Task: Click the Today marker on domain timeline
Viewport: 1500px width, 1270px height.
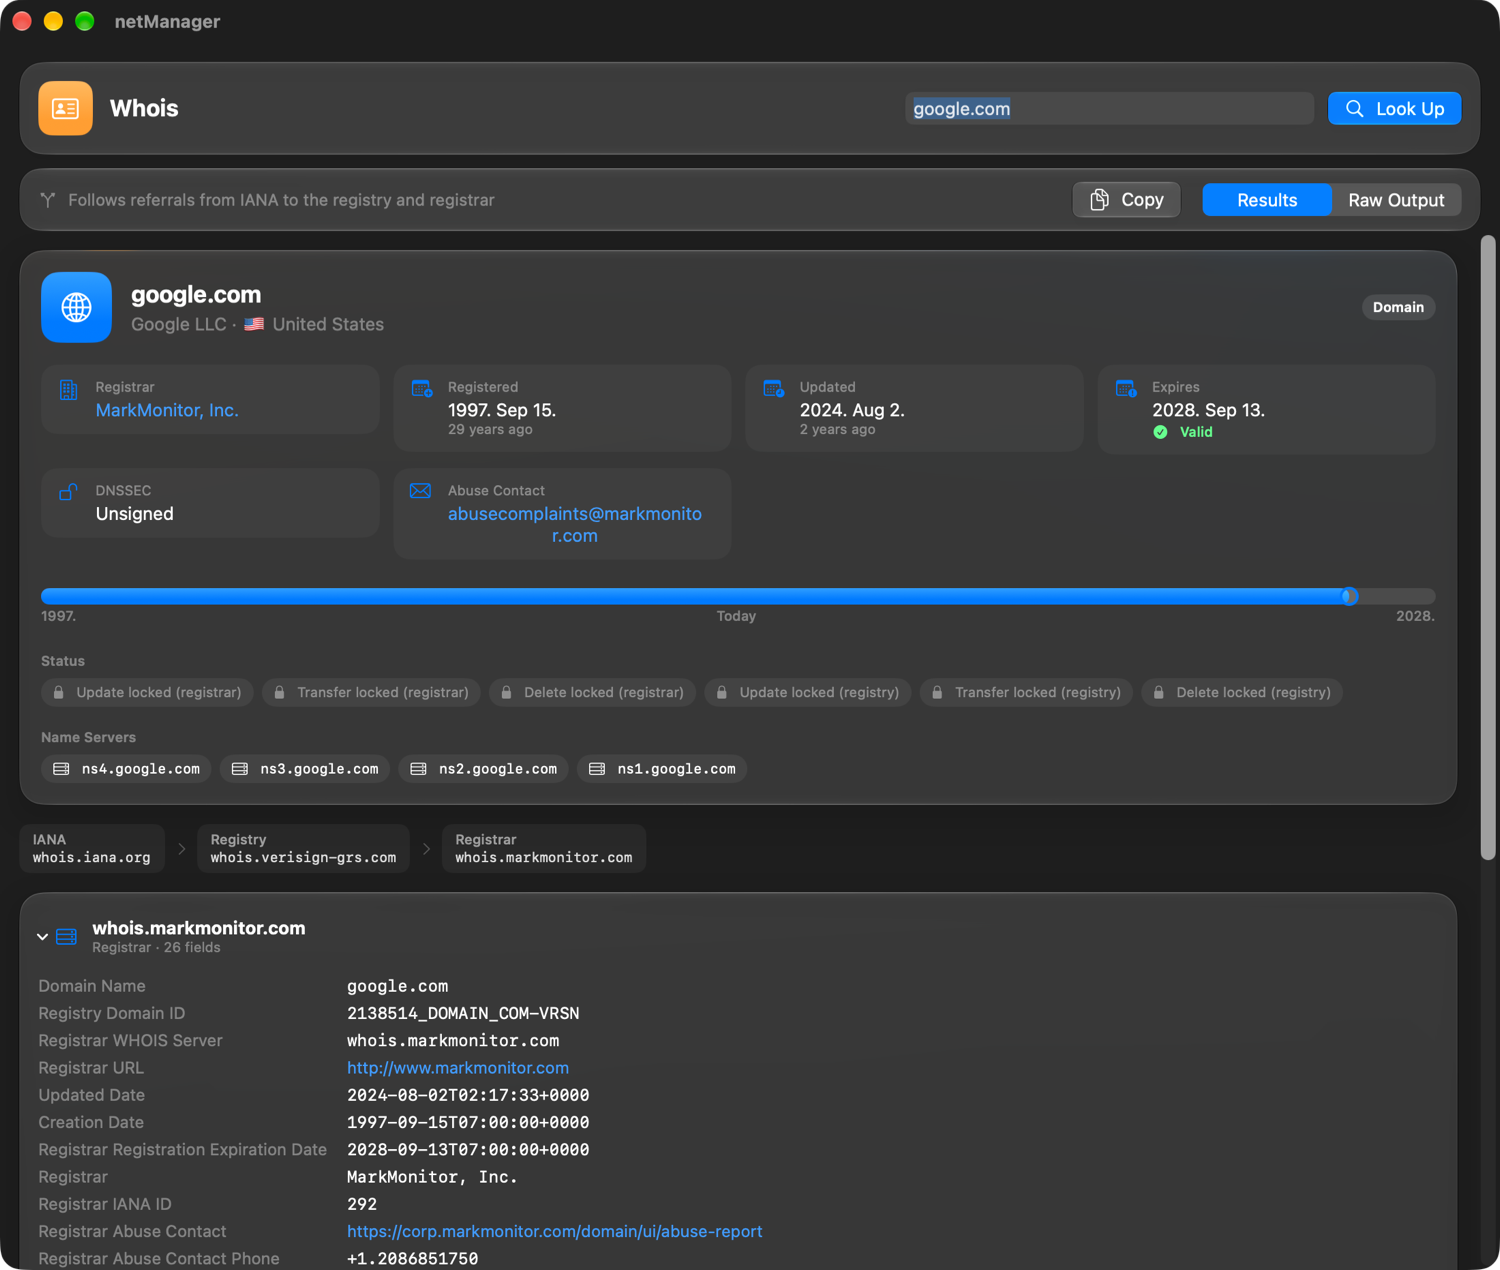Action: tap(1349, 596)
